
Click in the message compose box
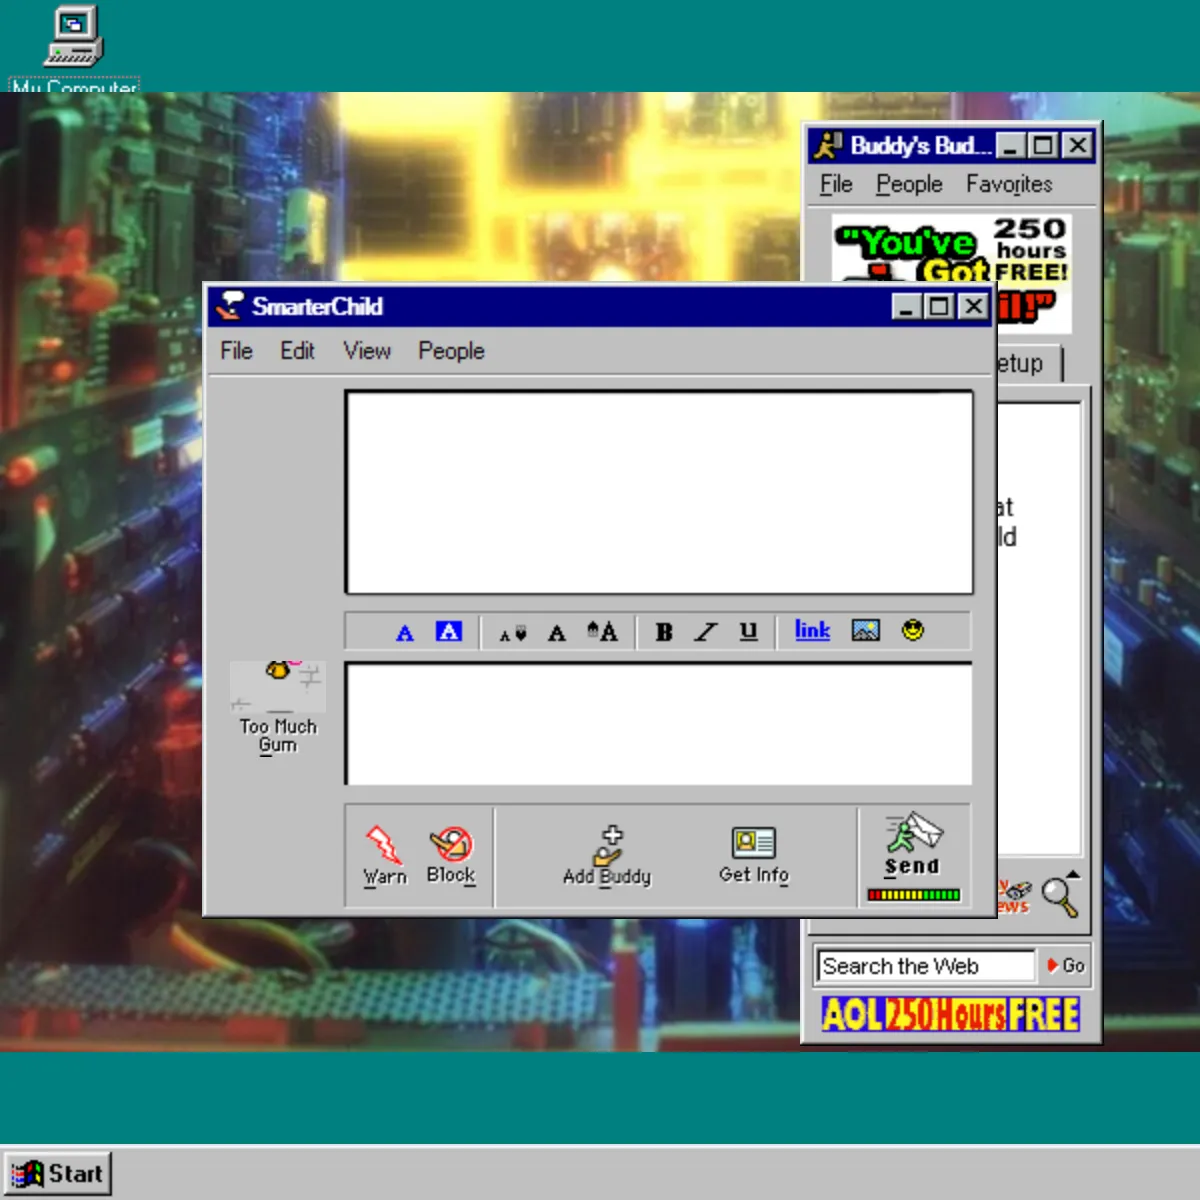(659, 724)
